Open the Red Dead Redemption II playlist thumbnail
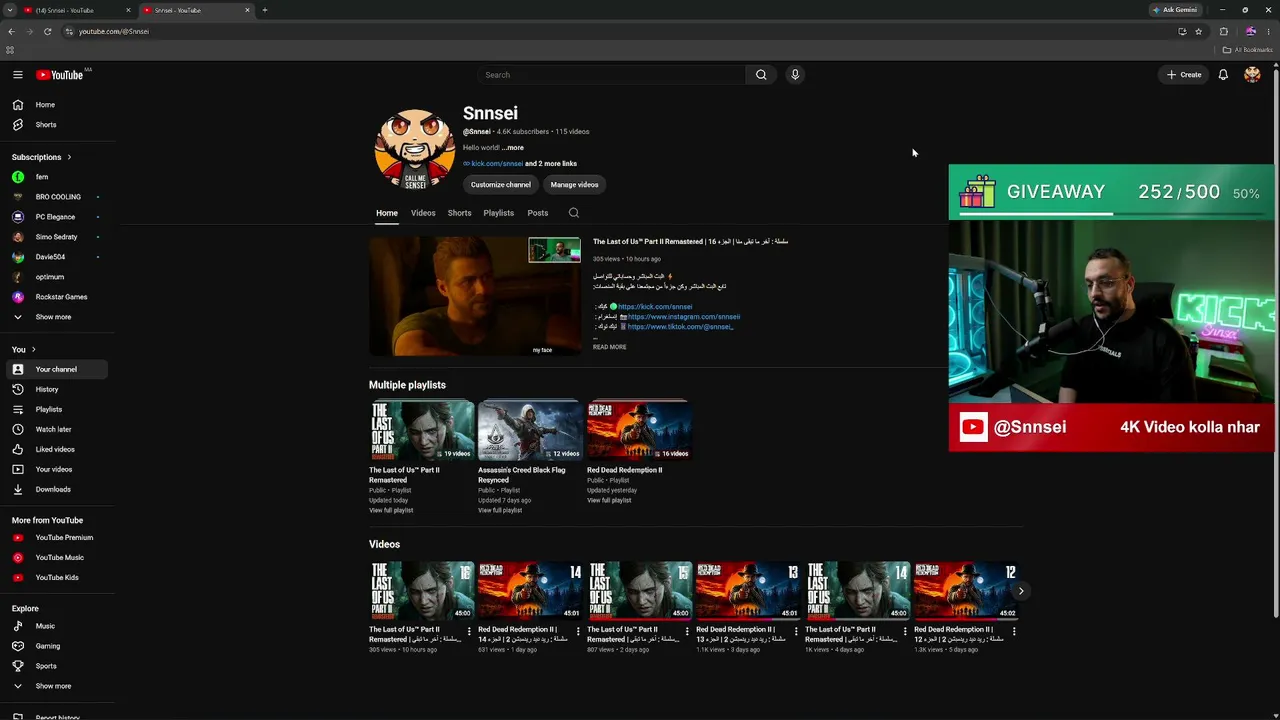 (639, 431)
